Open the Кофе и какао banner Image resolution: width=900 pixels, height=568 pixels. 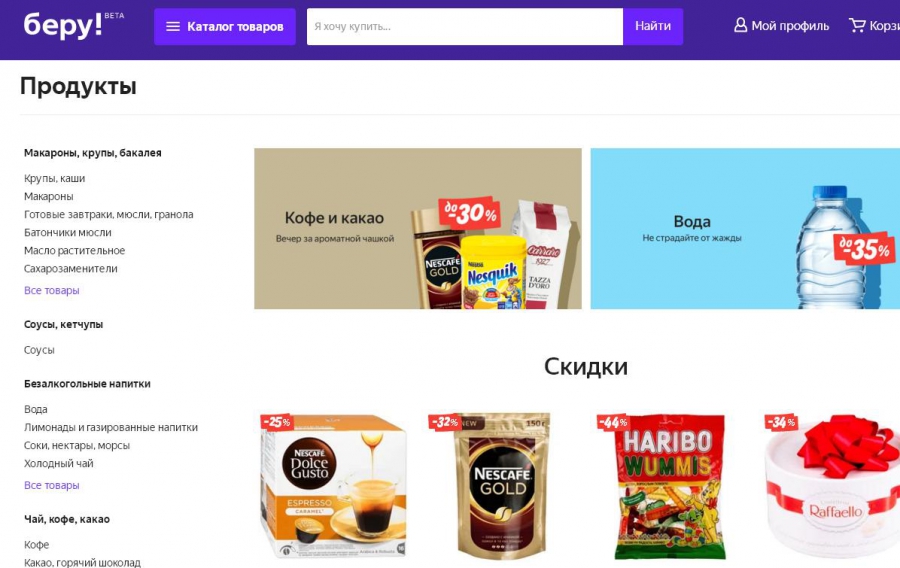418,228
